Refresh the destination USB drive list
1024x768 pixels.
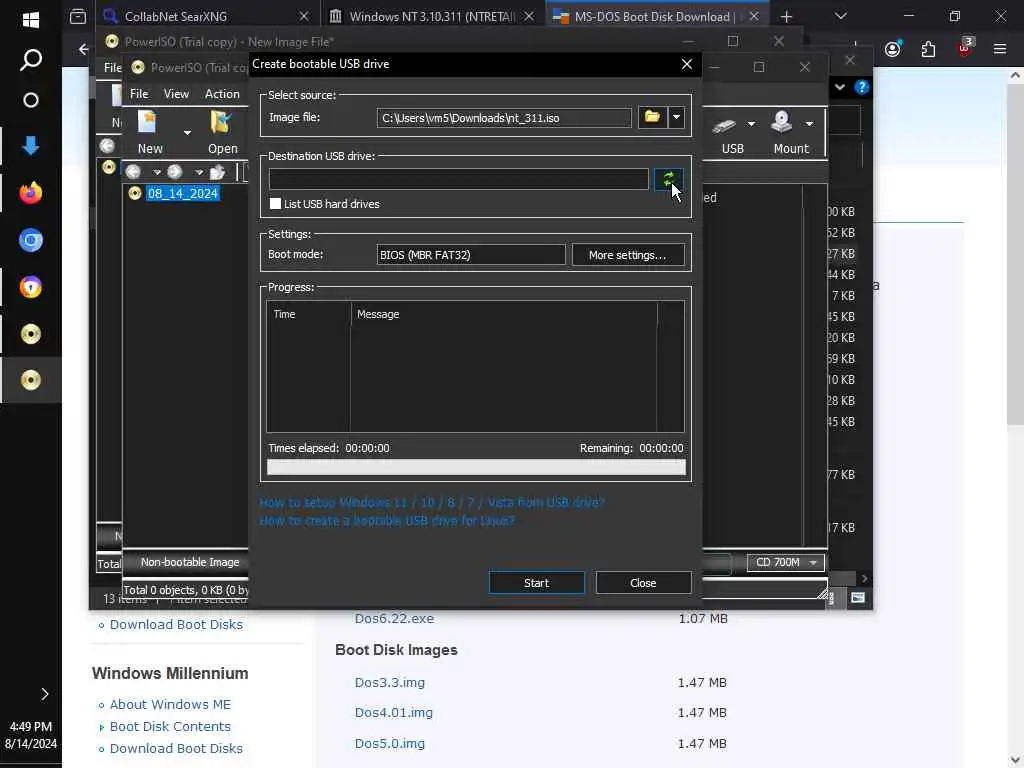point(668,179)
